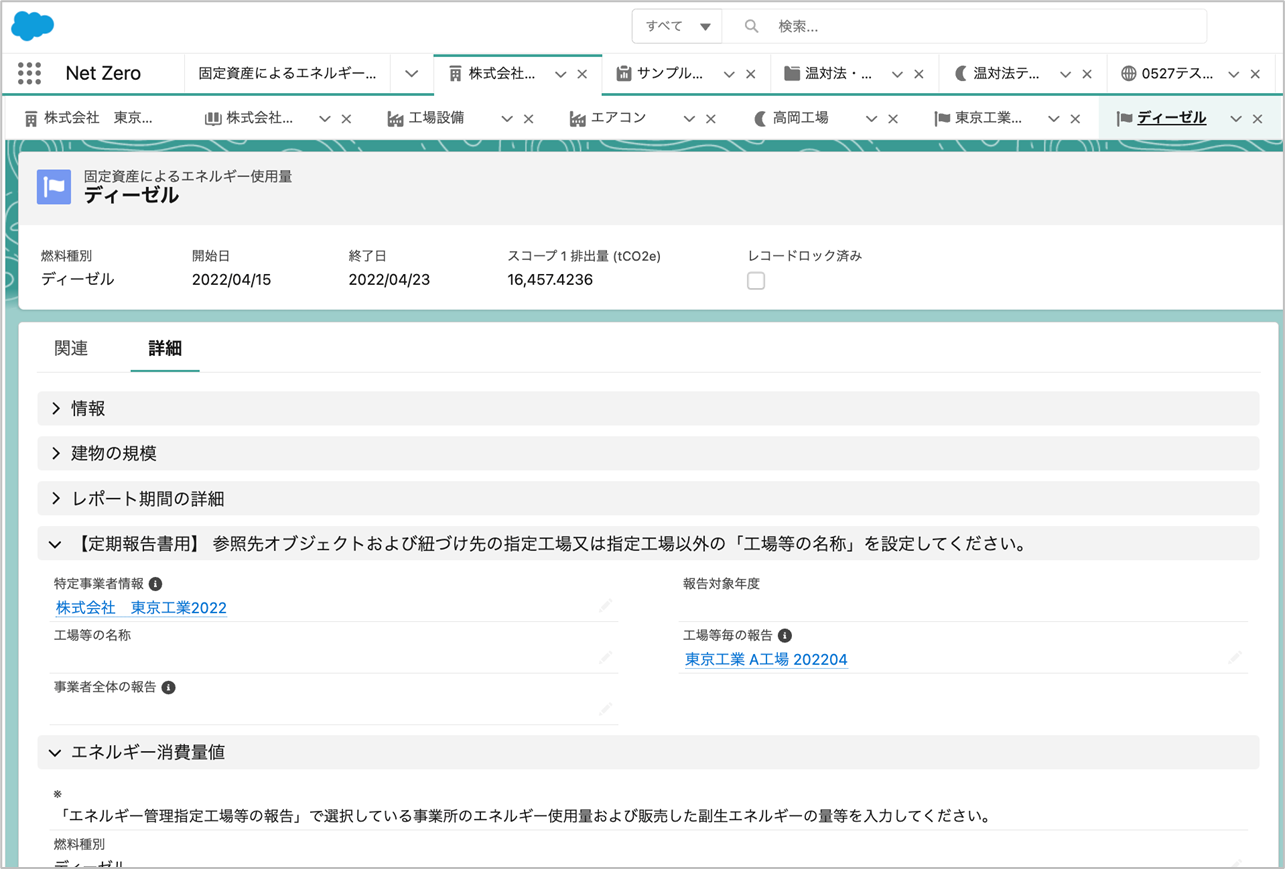Close the サンプル workspace tab

751,74
